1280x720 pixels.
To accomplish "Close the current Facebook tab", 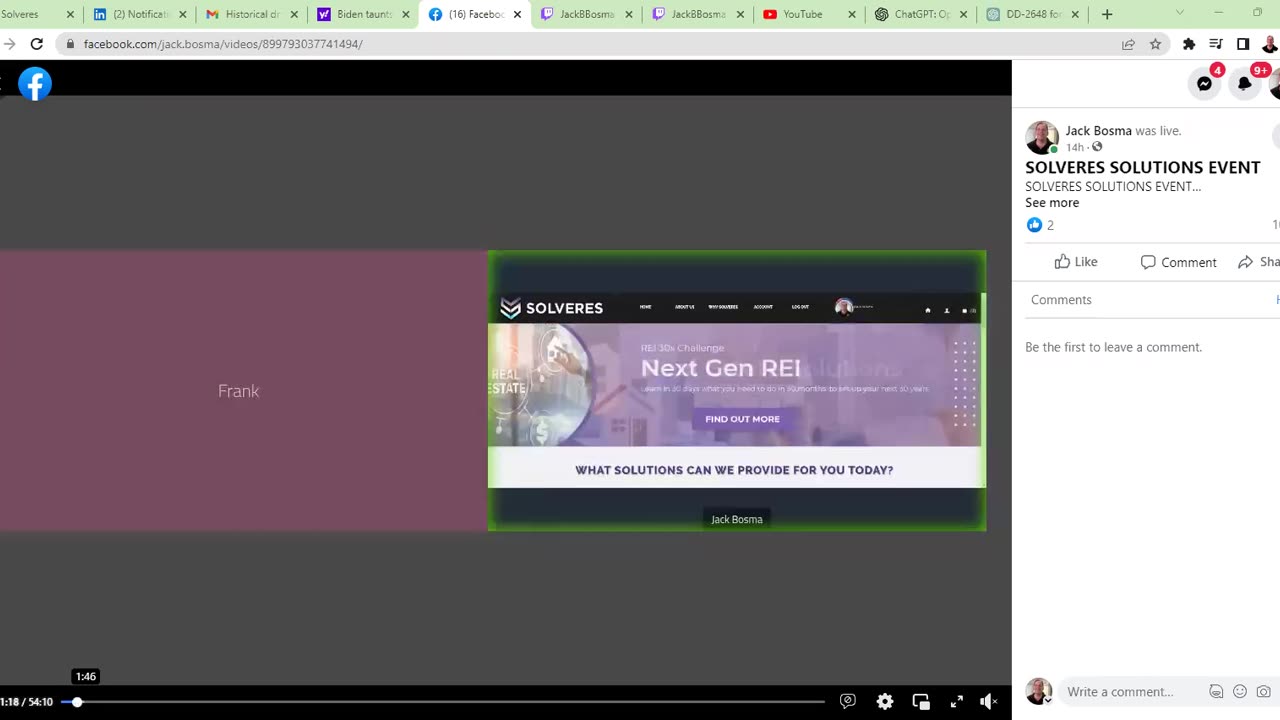I will [517, 14].
